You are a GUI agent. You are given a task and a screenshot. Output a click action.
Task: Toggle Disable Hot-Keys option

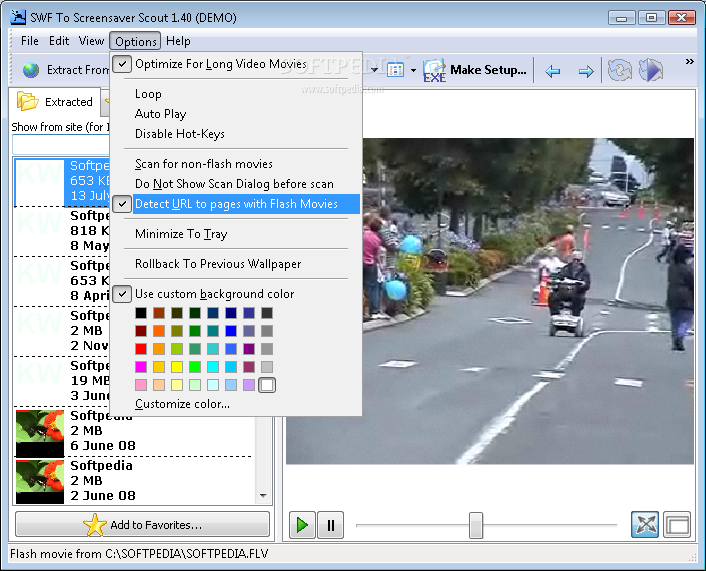point(236,134)
